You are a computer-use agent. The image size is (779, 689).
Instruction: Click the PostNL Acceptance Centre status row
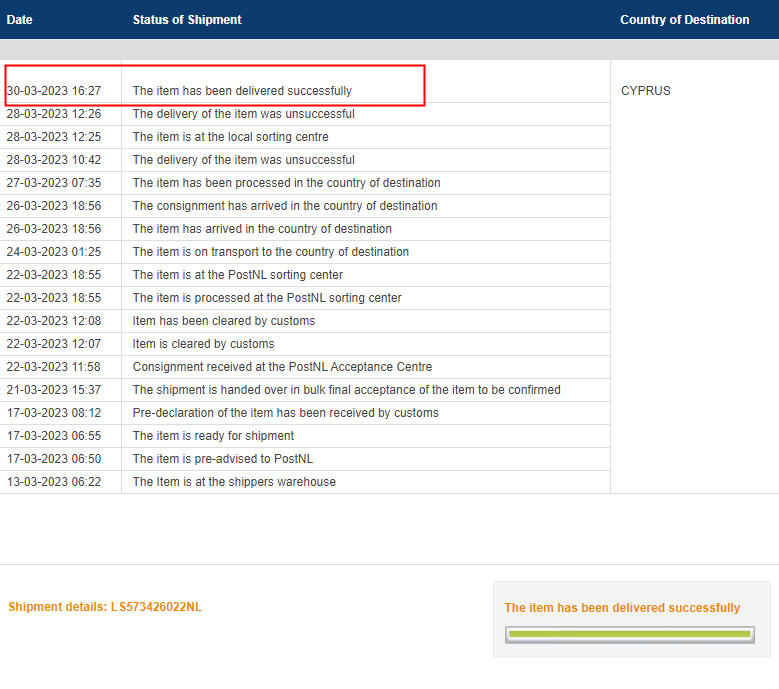[x=282, y=367]
